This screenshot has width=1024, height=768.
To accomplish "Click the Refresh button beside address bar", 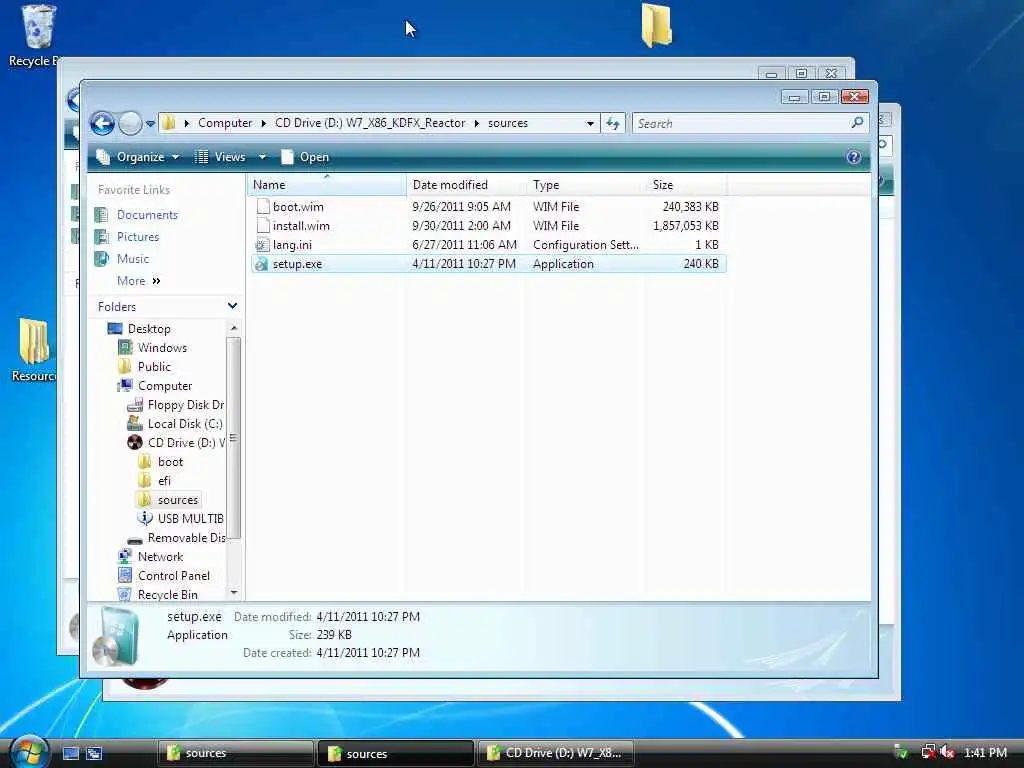I will pyautogui.click(x=613, y=123).
